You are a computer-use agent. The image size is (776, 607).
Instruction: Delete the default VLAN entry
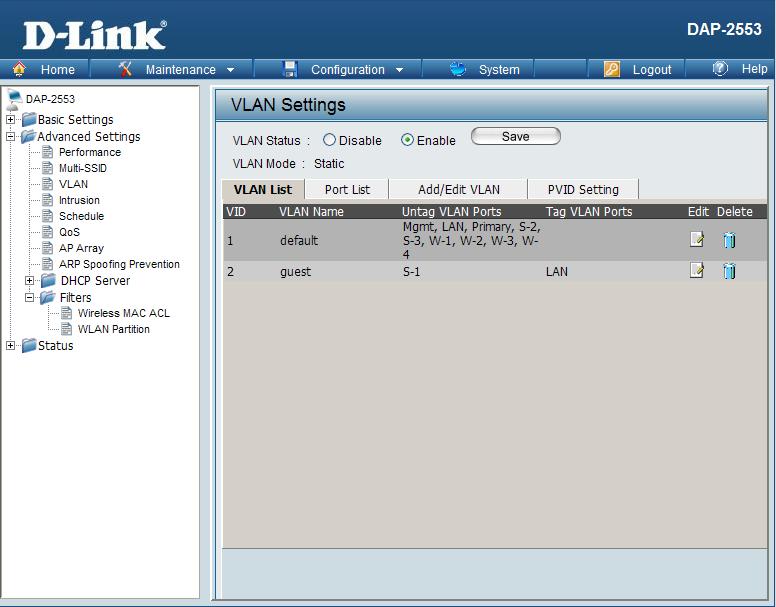tap(729, 240)
